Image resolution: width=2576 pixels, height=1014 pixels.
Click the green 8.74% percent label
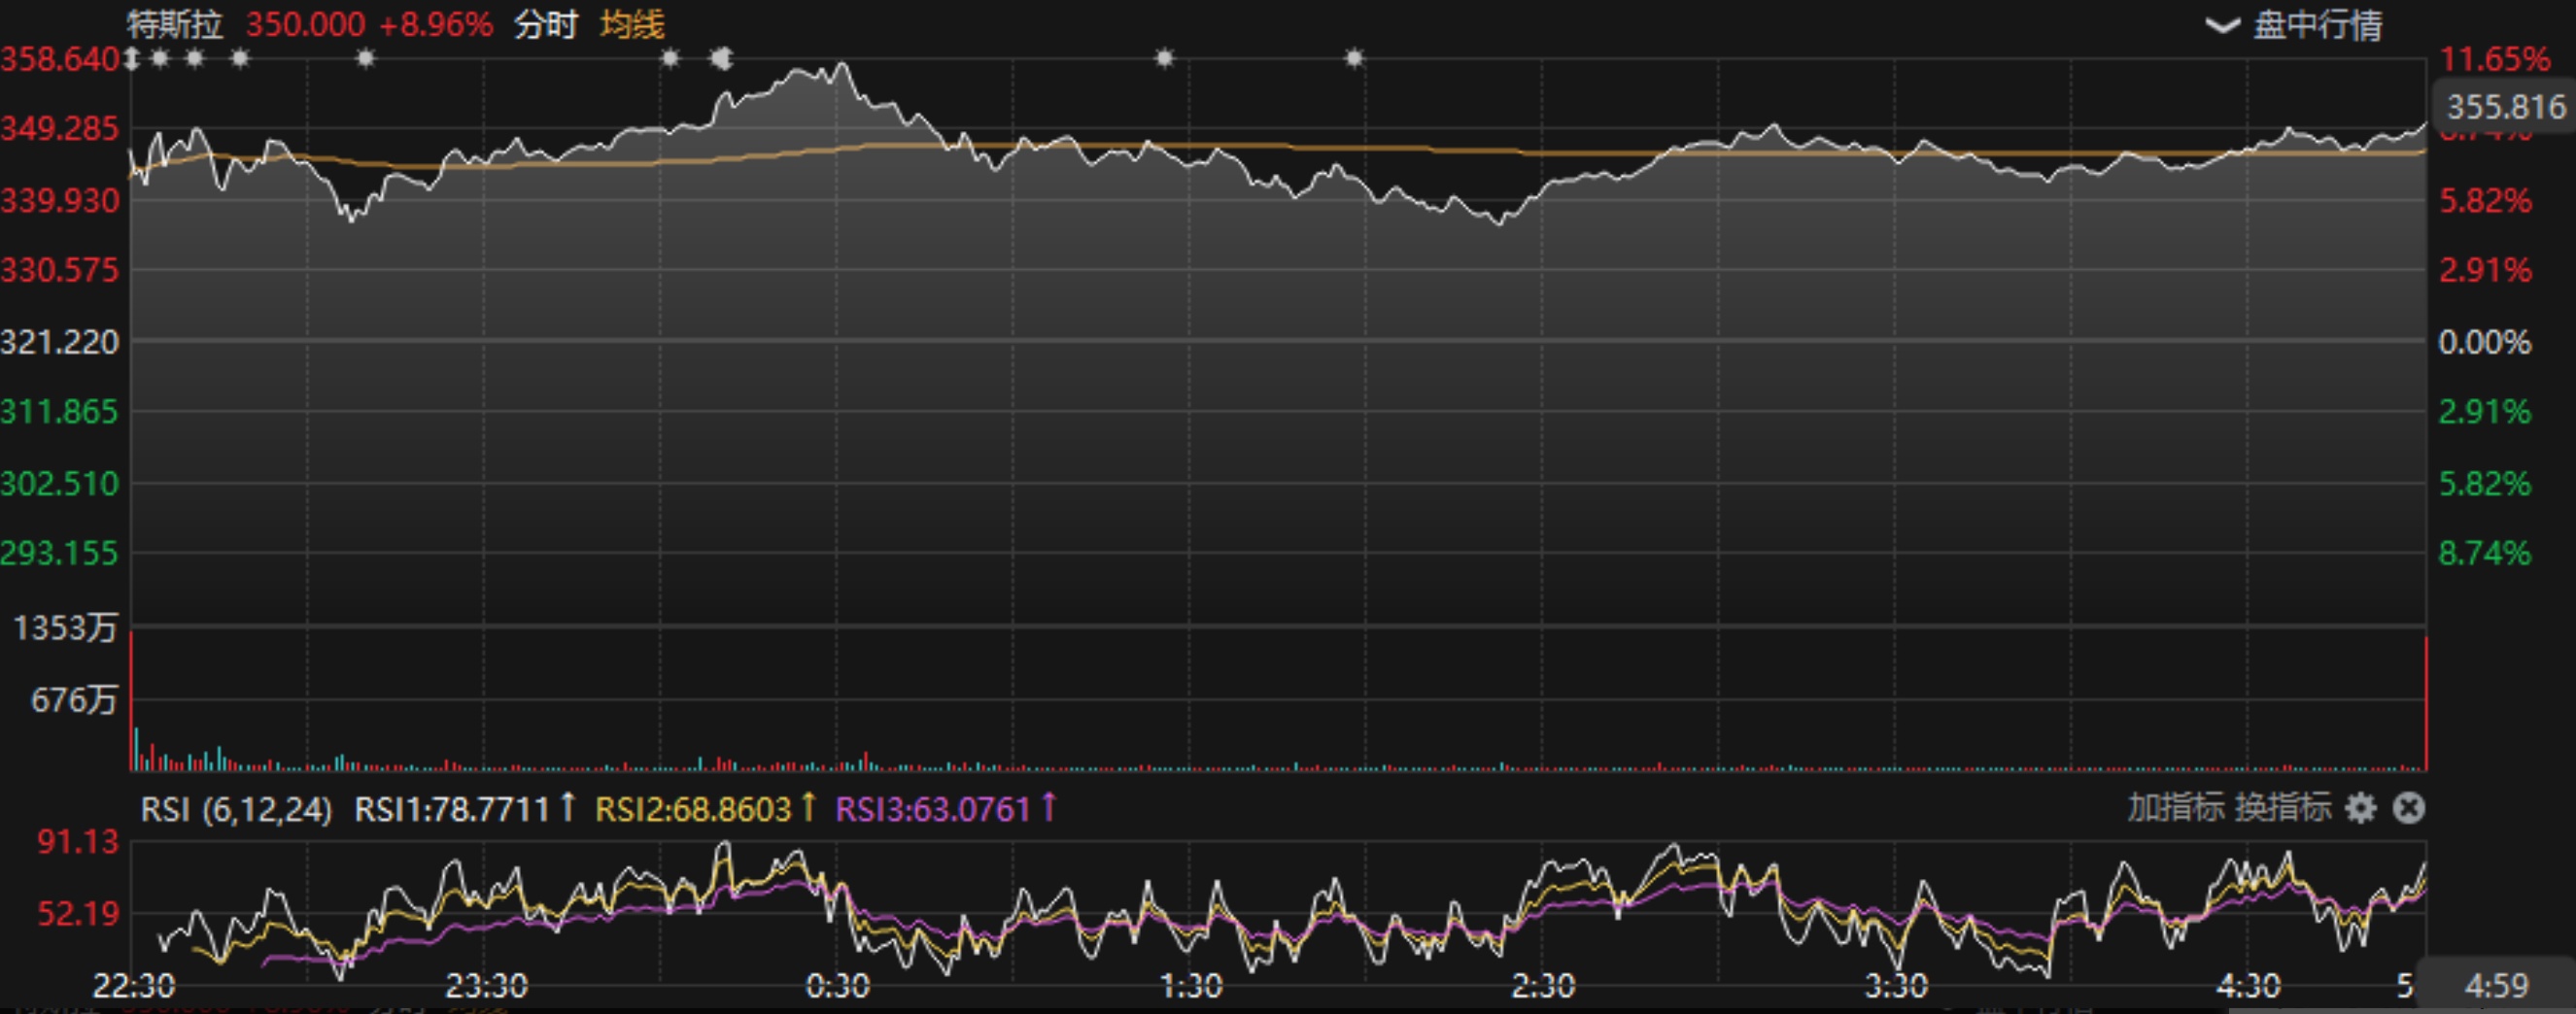coord(2485,553)
